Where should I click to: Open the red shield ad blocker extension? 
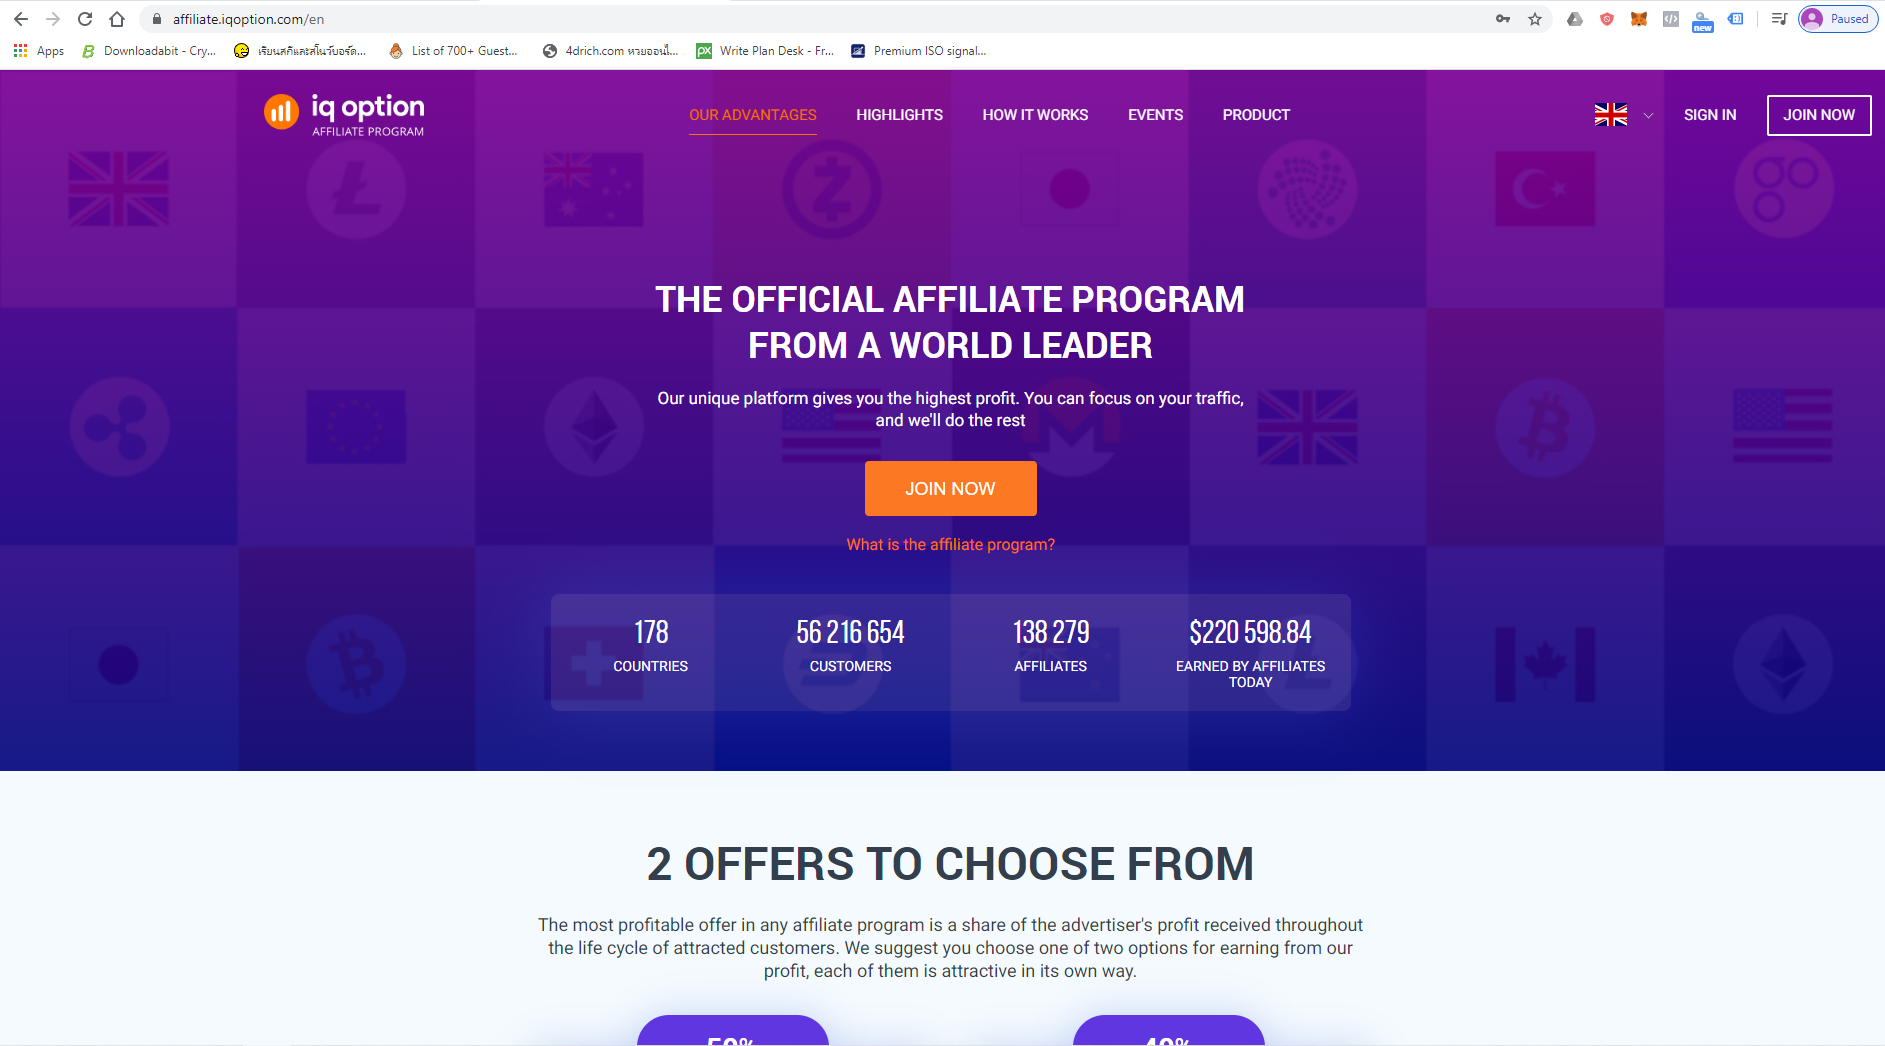point(1607,19)
